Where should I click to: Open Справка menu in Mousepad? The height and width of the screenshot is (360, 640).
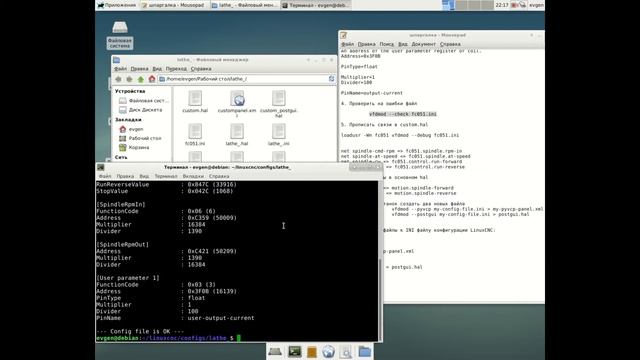(450, 44)
